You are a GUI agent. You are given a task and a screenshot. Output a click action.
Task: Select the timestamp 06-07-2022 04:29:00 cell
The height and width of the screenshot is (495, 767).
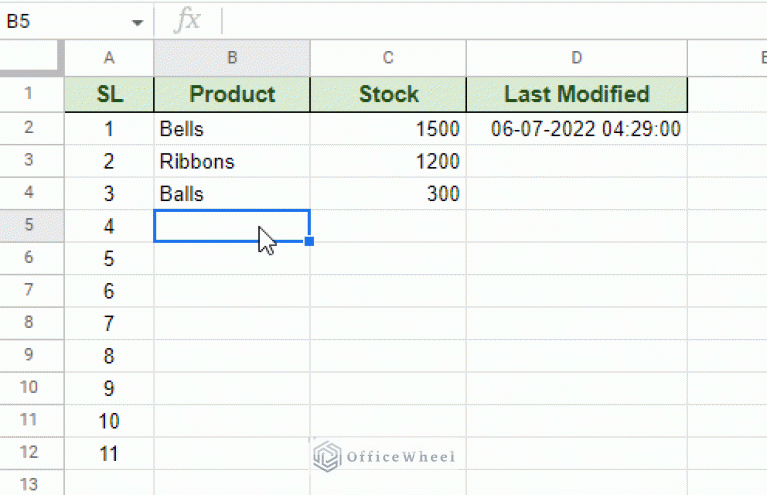tap(577, 129)
